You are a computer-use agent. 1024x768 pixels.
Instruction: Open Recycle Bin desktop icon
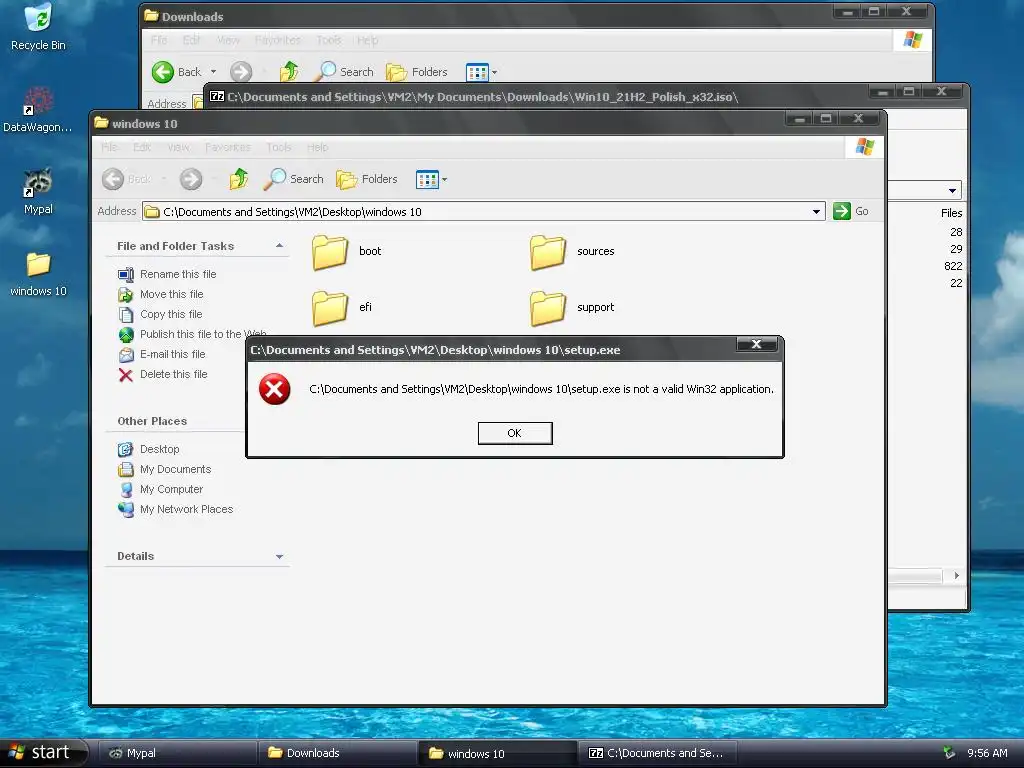(x=38, y=27)
